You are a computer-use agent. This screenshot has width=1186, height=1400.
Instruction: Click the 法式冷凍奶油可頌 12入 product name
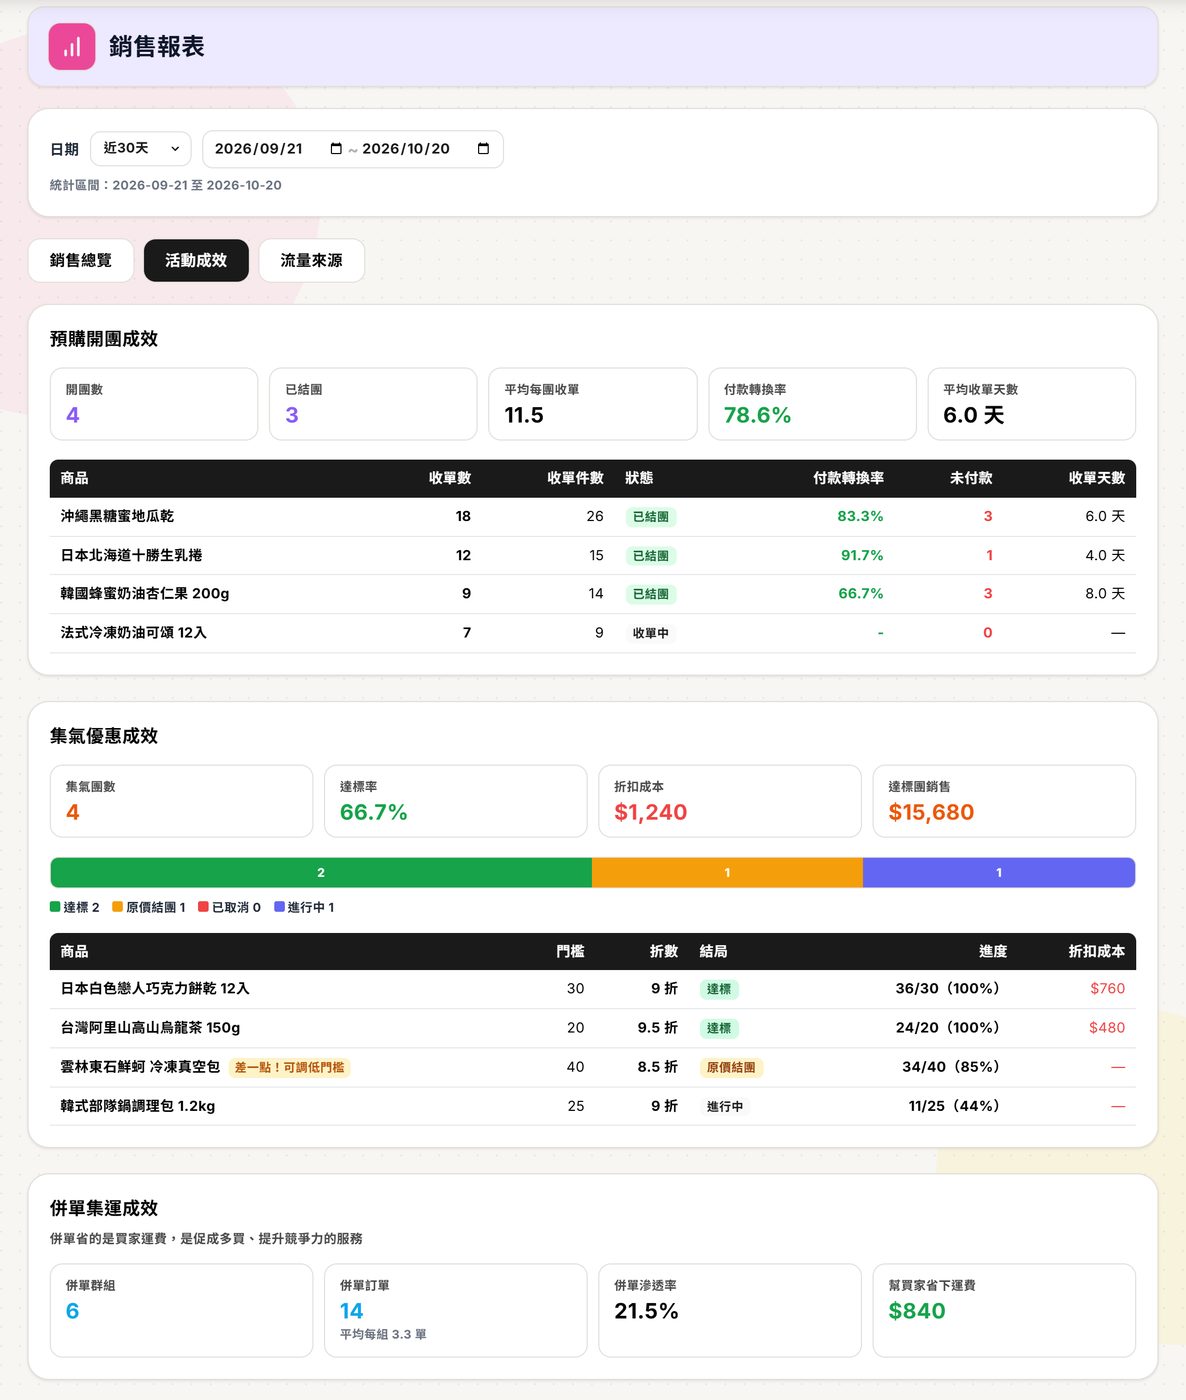(133, 633)
